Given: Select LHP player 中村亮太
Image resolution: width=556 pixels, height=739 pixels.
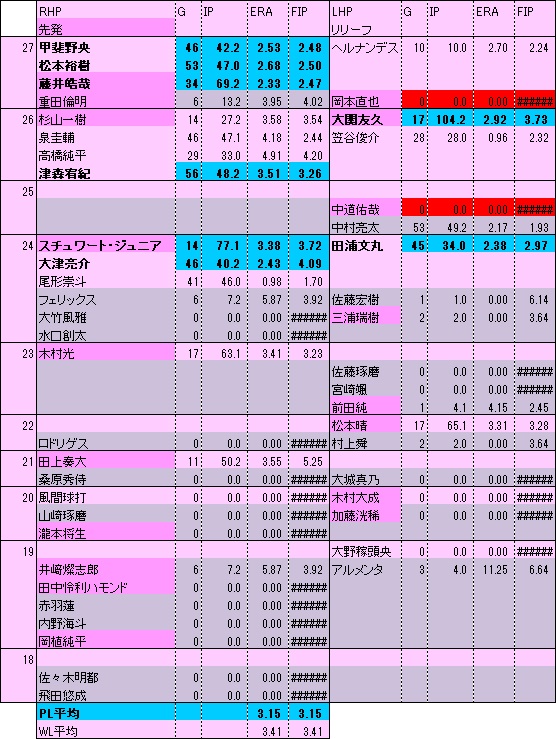Looking at the screenshot, I should tap(365, 227).
